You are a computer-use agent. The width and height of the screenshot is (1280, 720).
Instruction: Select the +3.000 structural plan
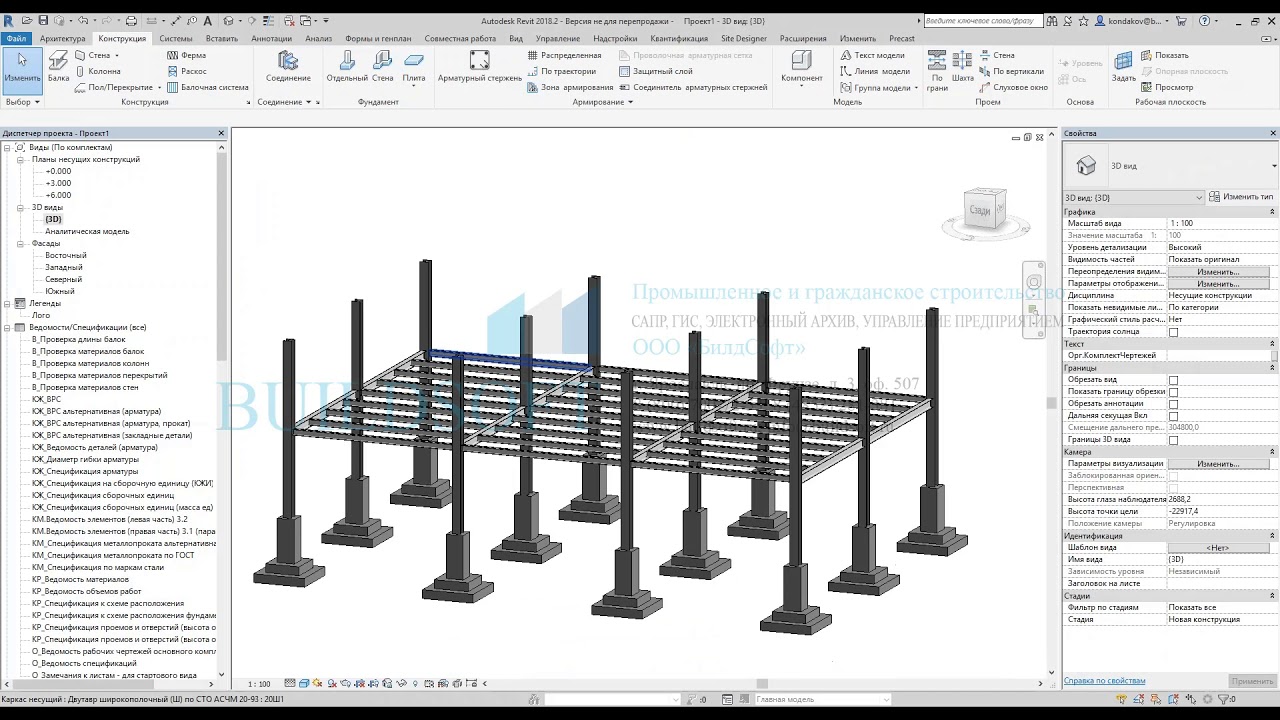click(x=58, y=183)
